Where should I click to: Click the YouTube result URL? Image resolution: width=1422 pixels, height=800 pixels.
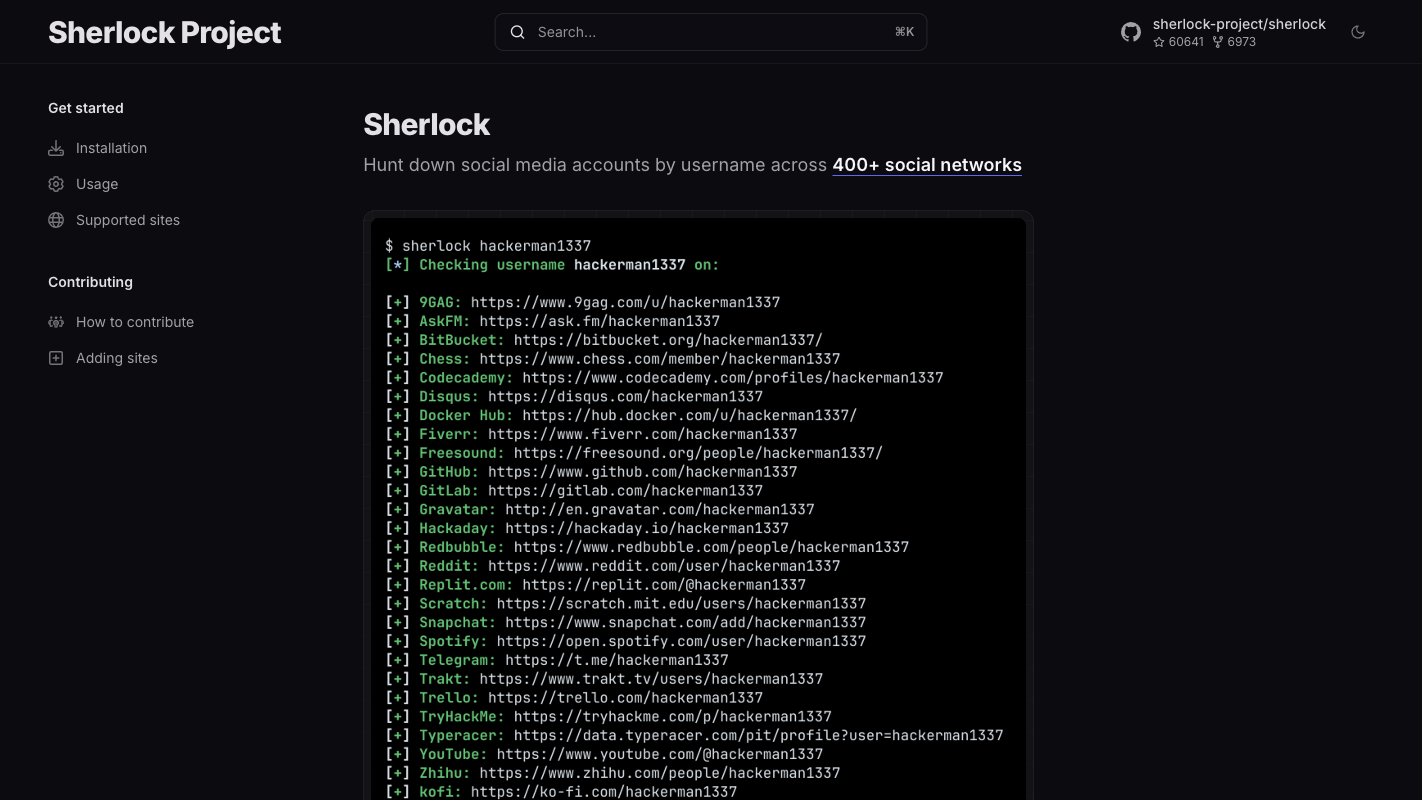pos(660,754)
